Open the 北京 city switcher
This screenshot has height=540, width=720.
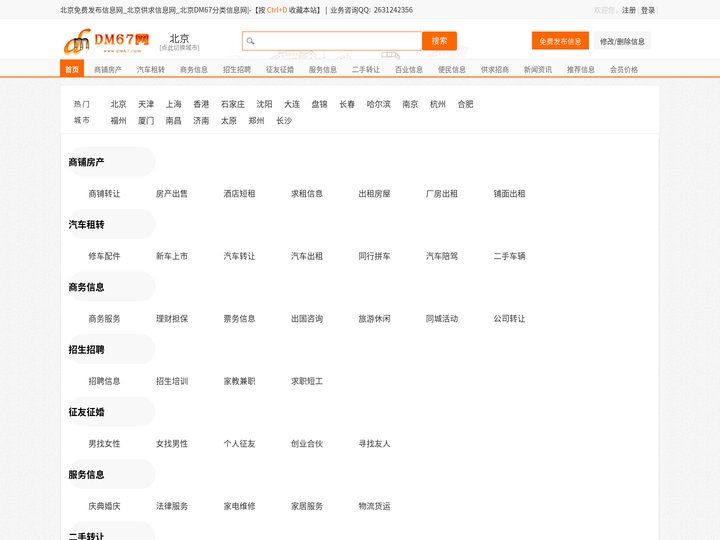[180, 42]
